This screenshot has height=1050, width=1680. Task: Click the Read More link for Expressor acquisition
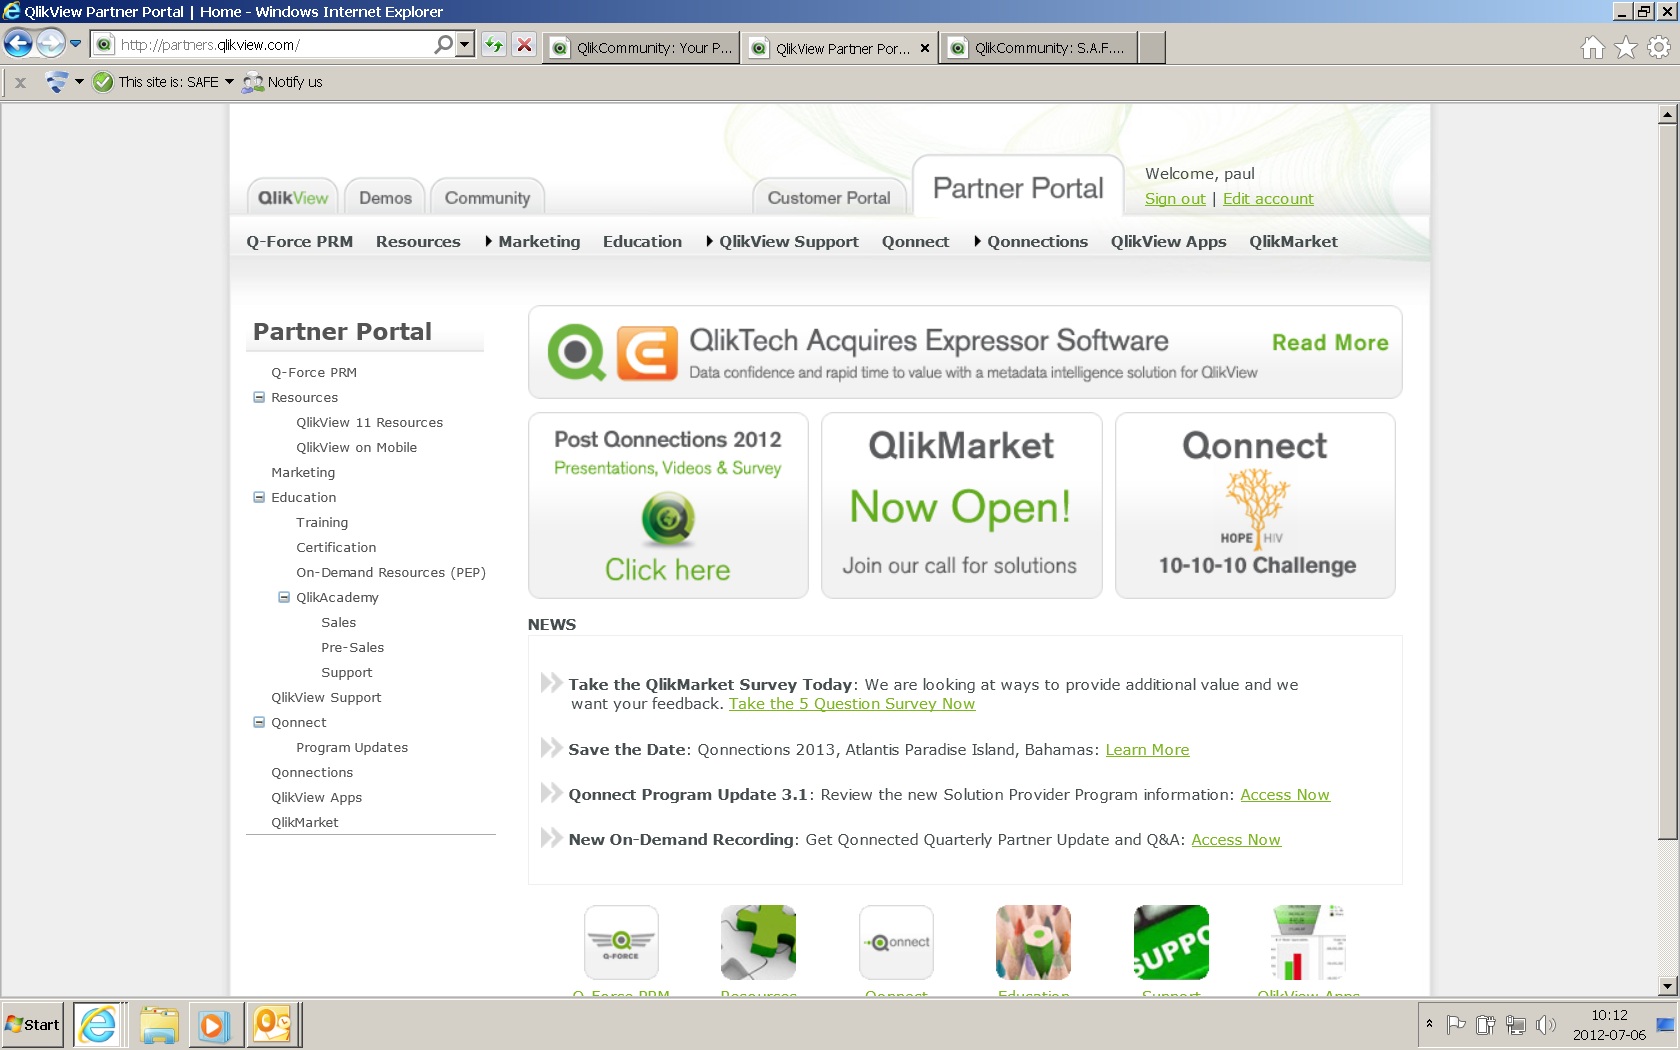coord(1330,342)
